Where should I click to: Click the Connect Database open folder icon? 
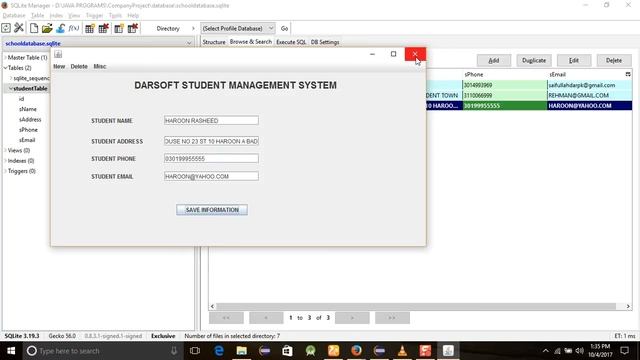click(x=47, y=28)
